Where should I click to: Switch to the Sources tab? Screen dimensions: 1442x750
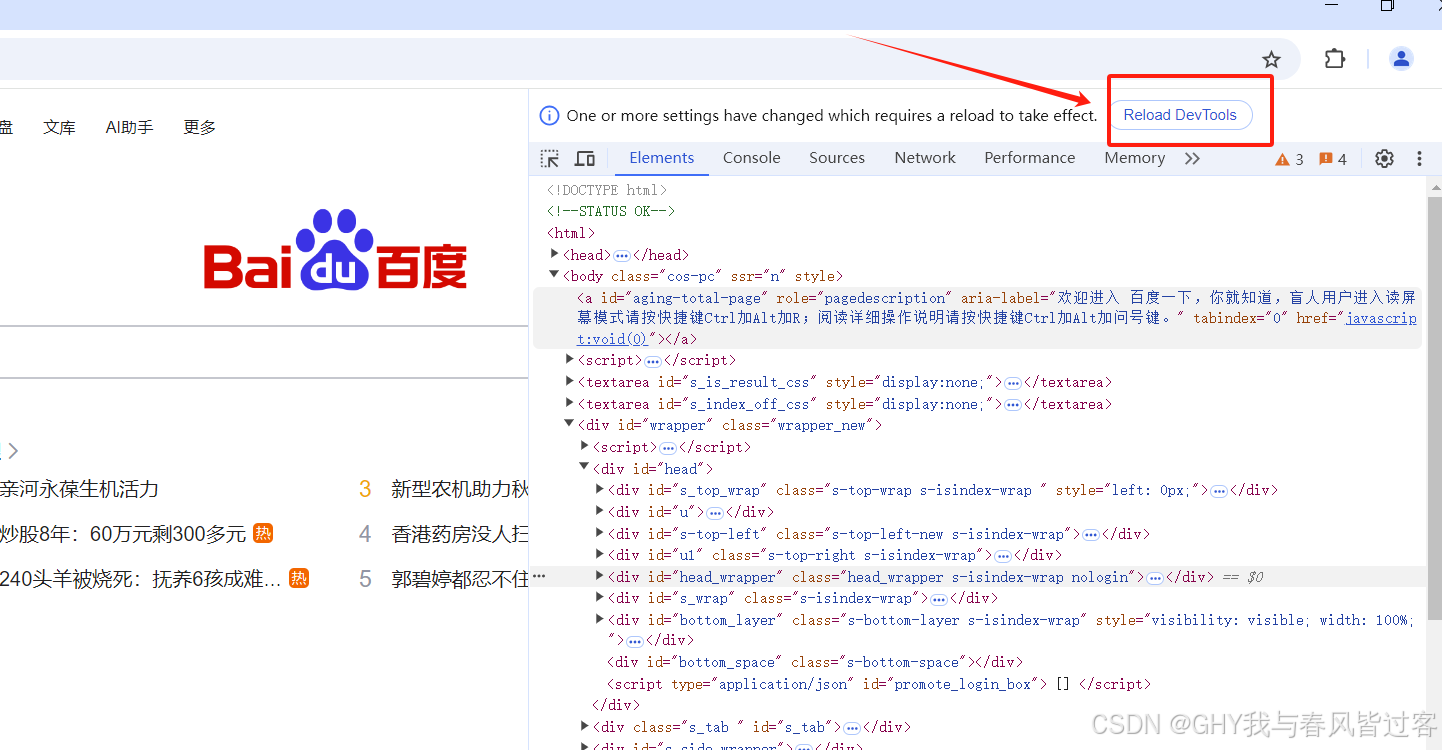837,158
